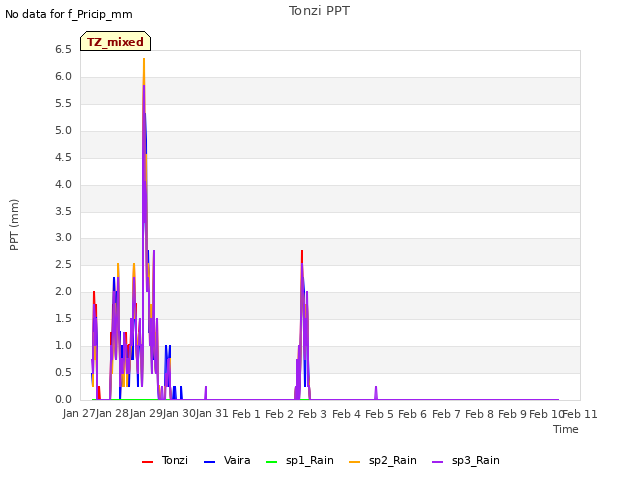This screenshot has height=480, width=640.
Task: Click the Feb 7 x-axis tick label
Action: click(x=446, y=414)
